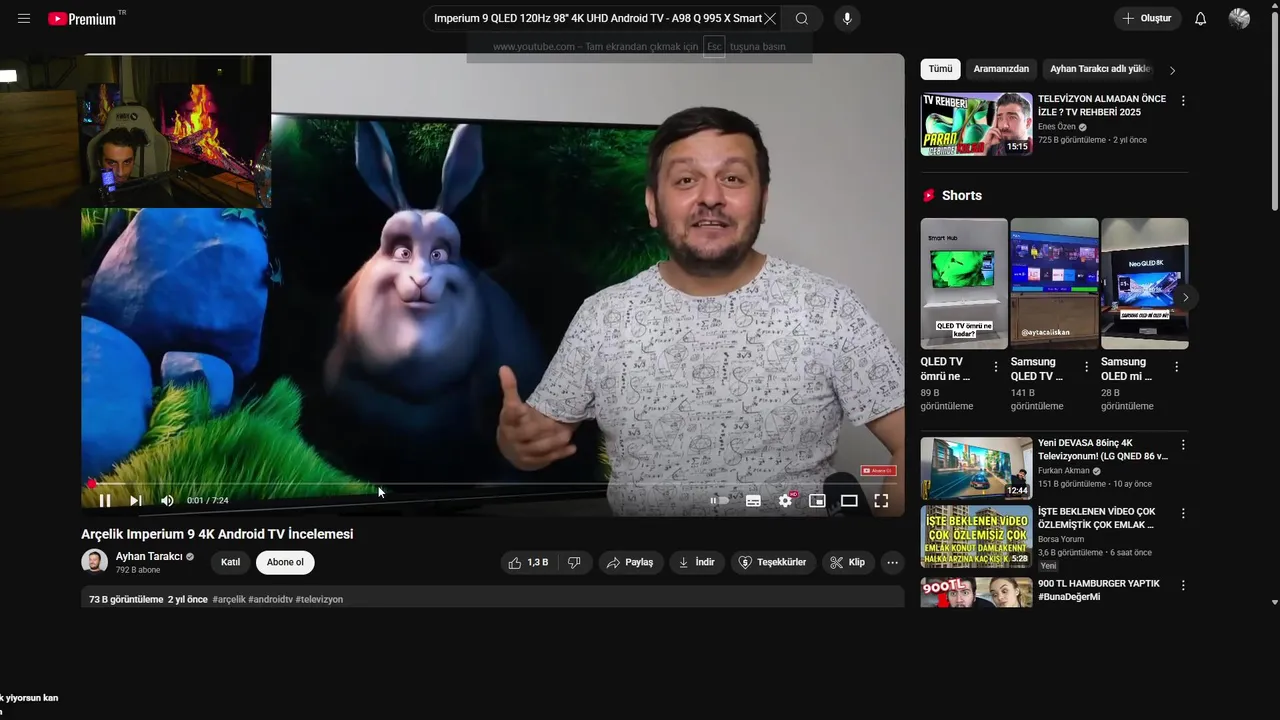Like the video with 1,3 B
1280x720 pixels.
528,562
